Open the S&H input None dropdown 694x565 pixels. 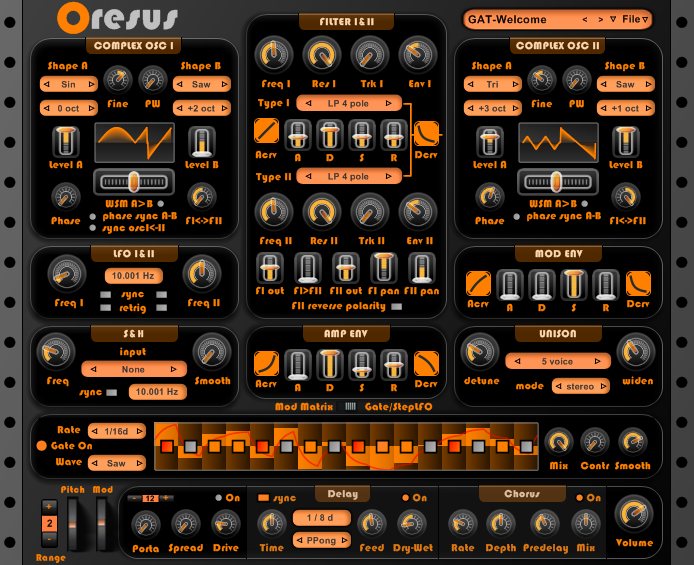pyautogui.click(x=133, y=369)
